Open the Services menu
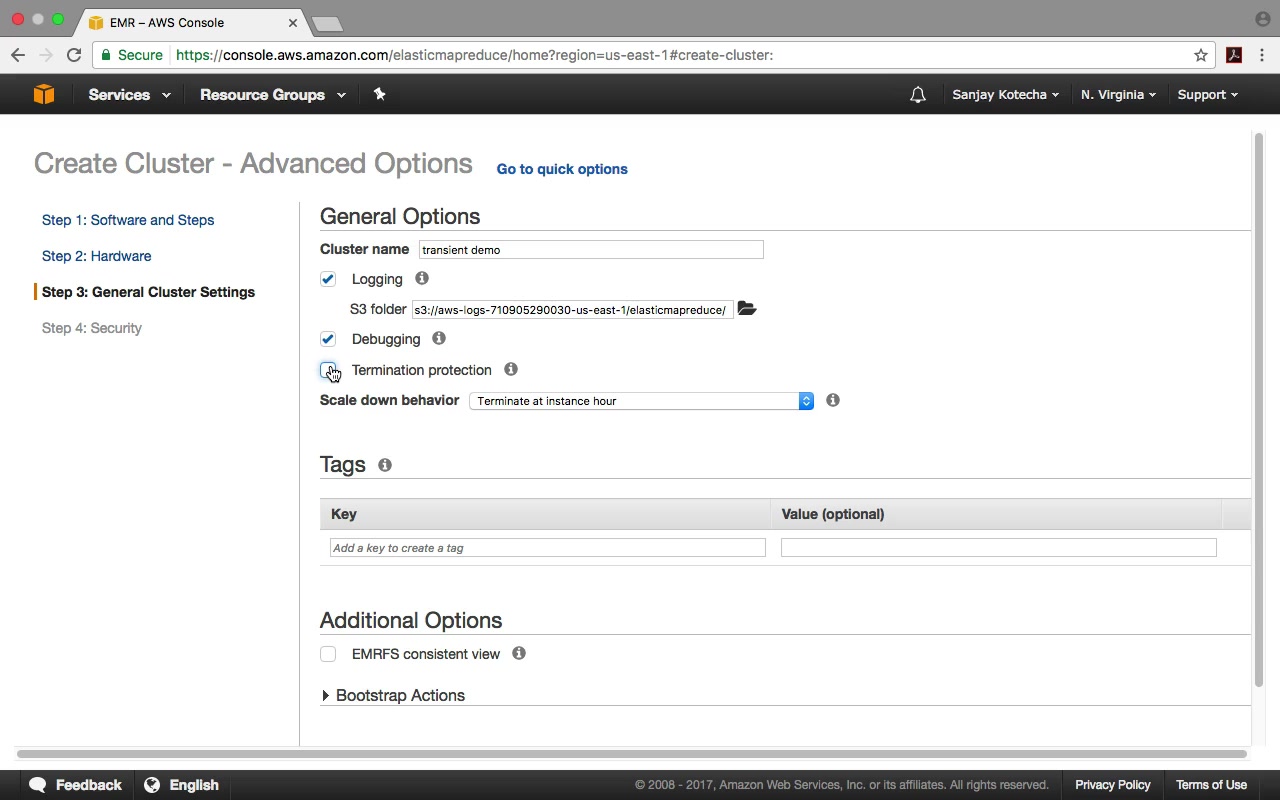Image resolution: width=1280 pixels, height=800 pixels. click(129, 95)
